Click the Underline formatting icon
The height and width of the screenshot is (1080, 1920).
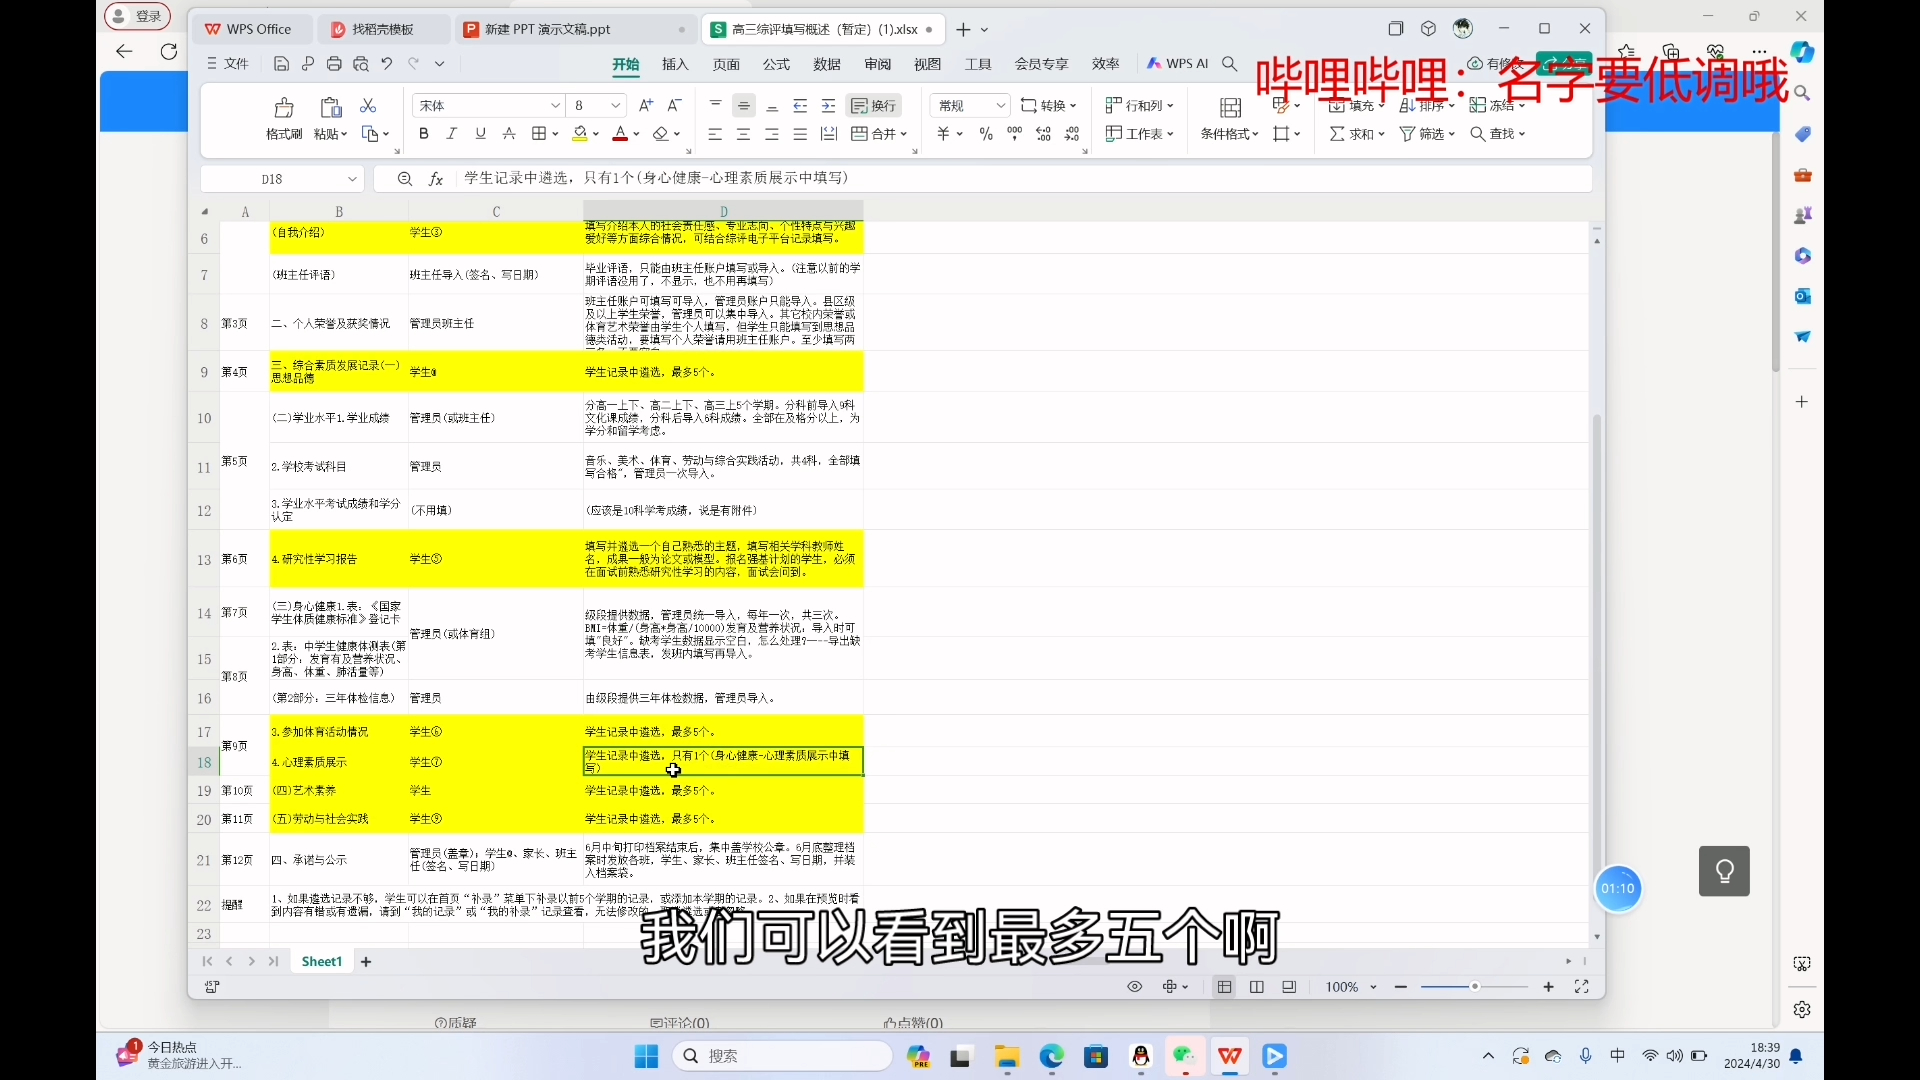pyautogui.click(x=480, y=133)
